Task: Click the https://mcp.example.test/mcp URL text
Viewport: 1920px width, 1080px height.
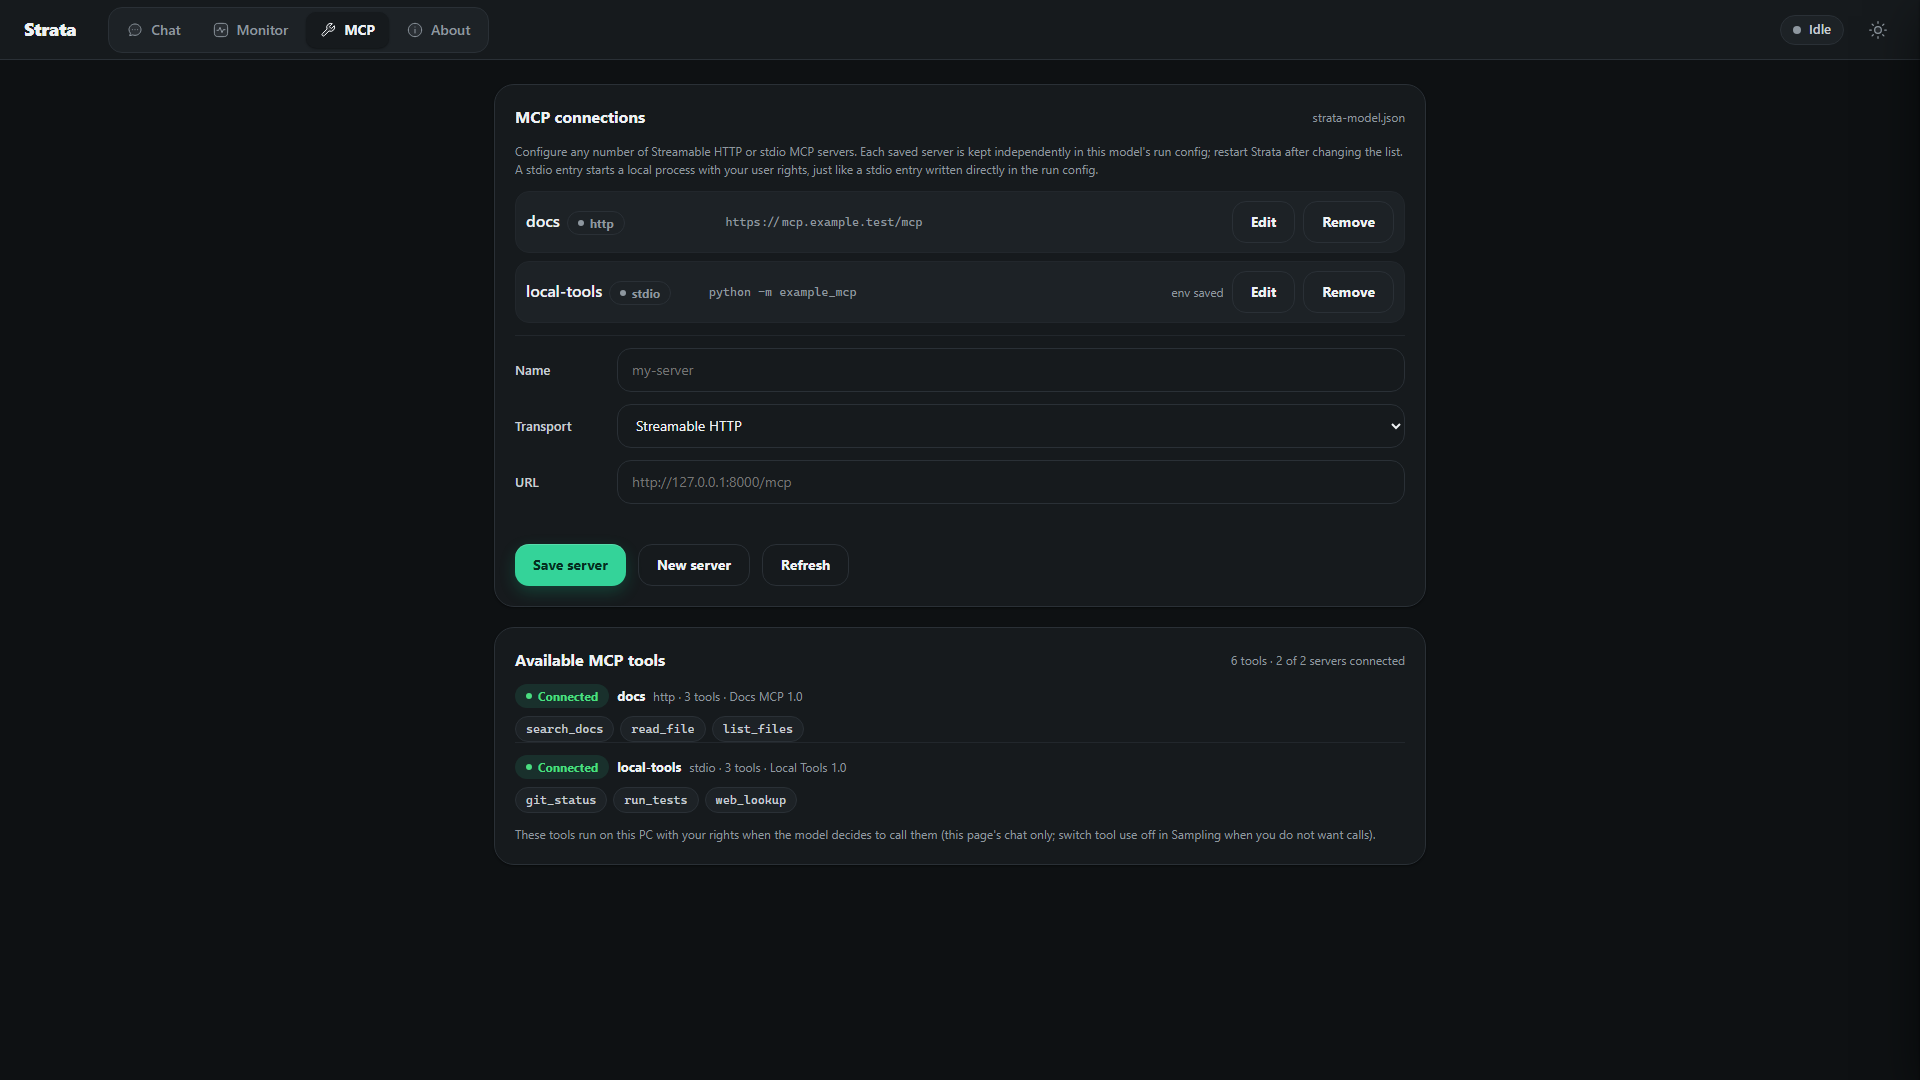Action: tap(824, 222)
